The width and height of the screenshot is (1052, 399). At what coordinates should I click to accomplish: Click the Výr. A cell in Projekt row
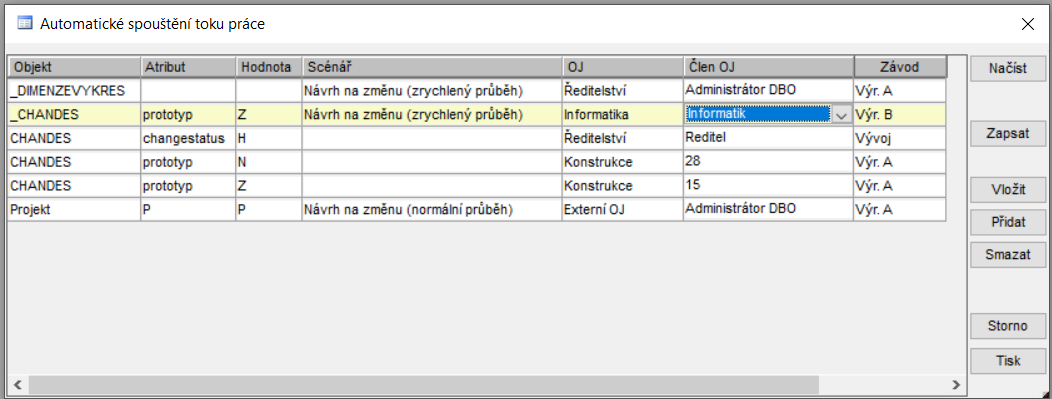[x=900, y=209]
